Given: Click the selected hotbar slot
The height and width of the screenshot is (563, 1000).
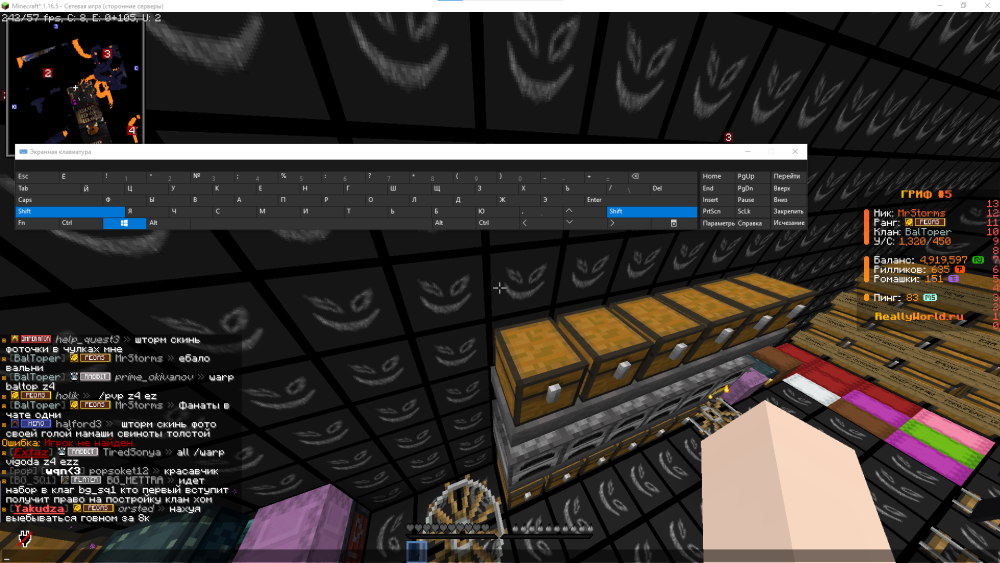Looking at the screenshot, I should (416, 551).
